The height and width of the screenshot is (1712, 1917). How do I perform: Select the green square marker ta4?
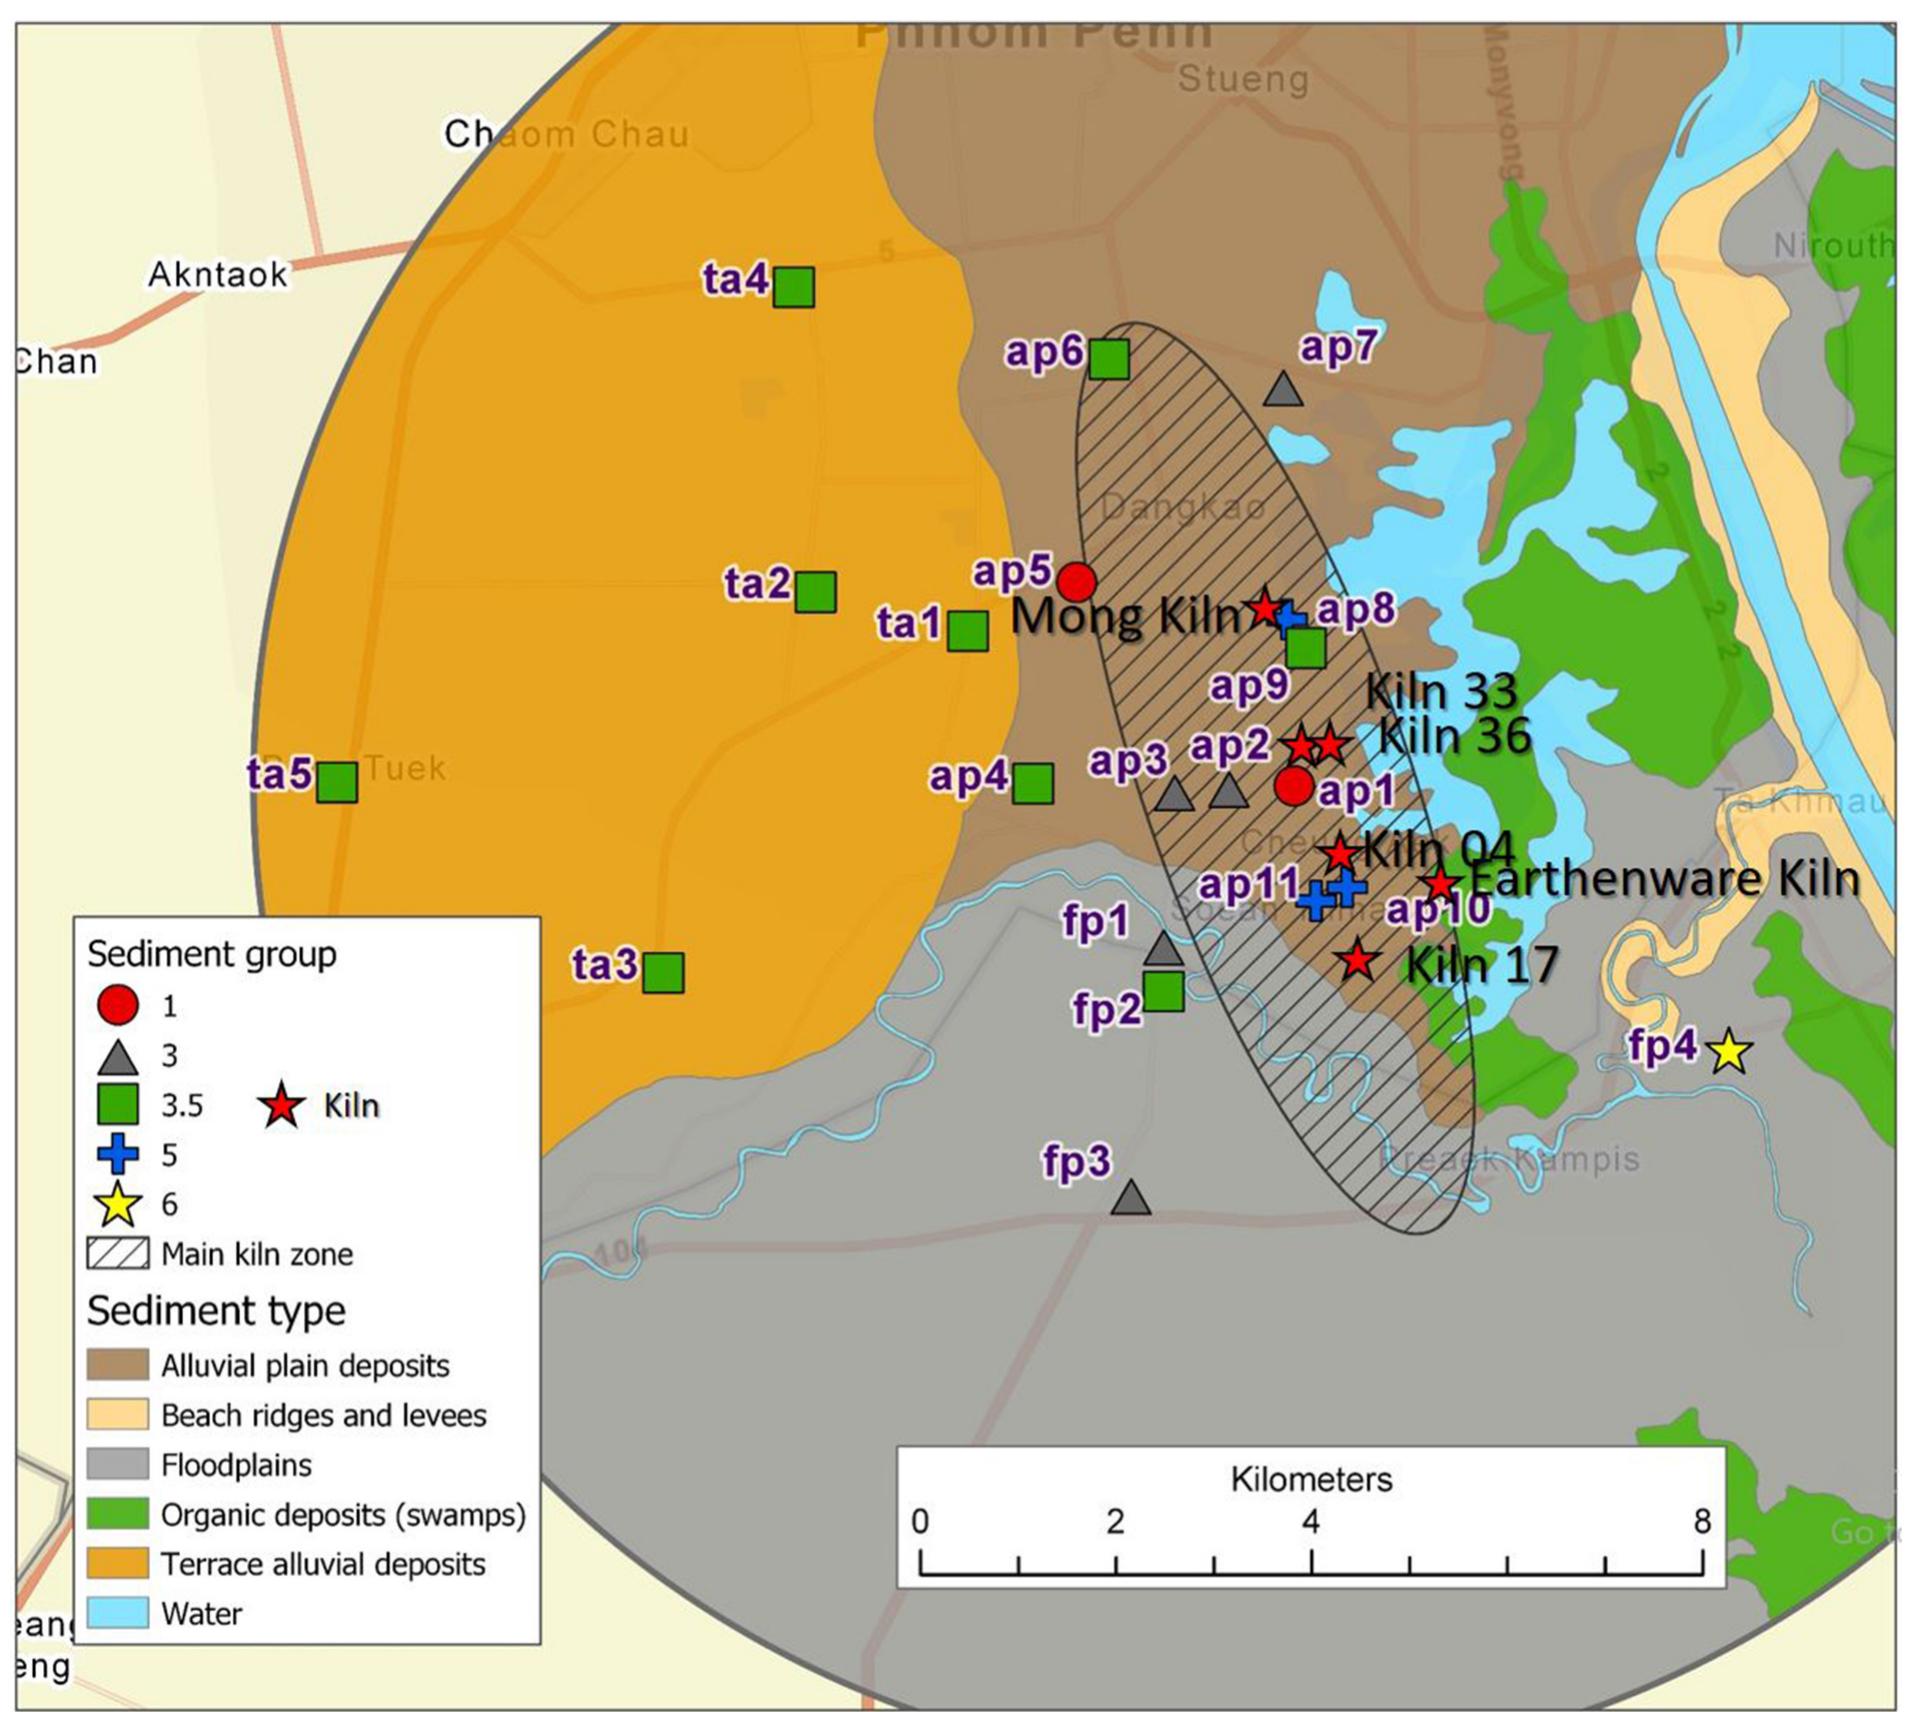(x=793, y=289)
